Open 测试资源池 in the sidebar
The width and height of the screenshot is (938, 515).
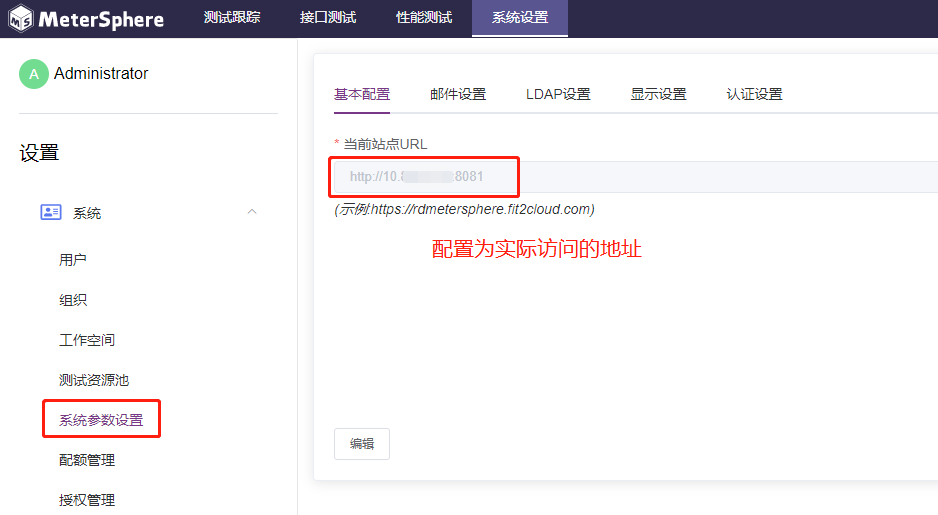[94, 380]
